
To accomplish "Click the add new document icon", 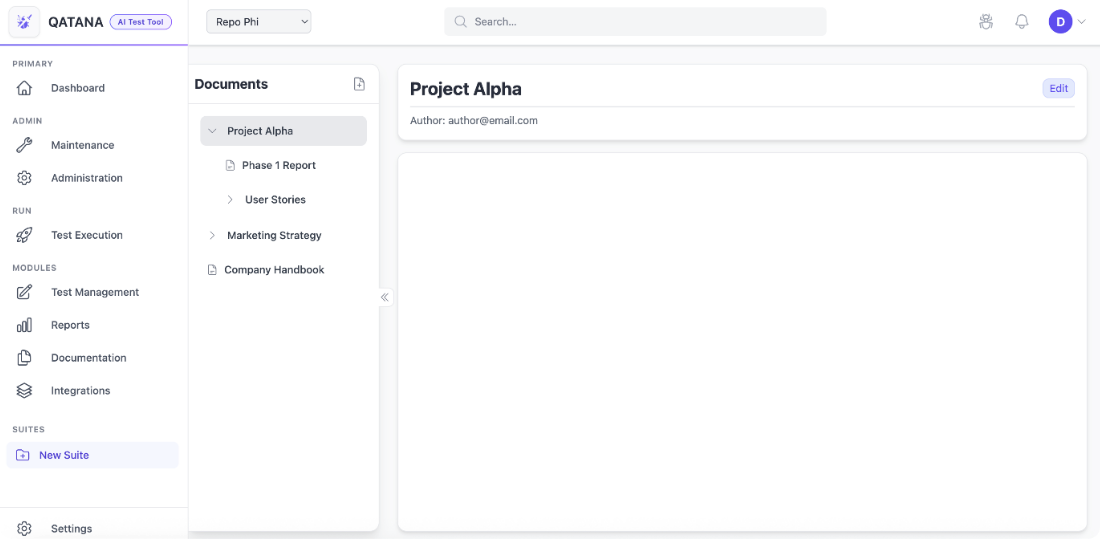I will 359,84.
